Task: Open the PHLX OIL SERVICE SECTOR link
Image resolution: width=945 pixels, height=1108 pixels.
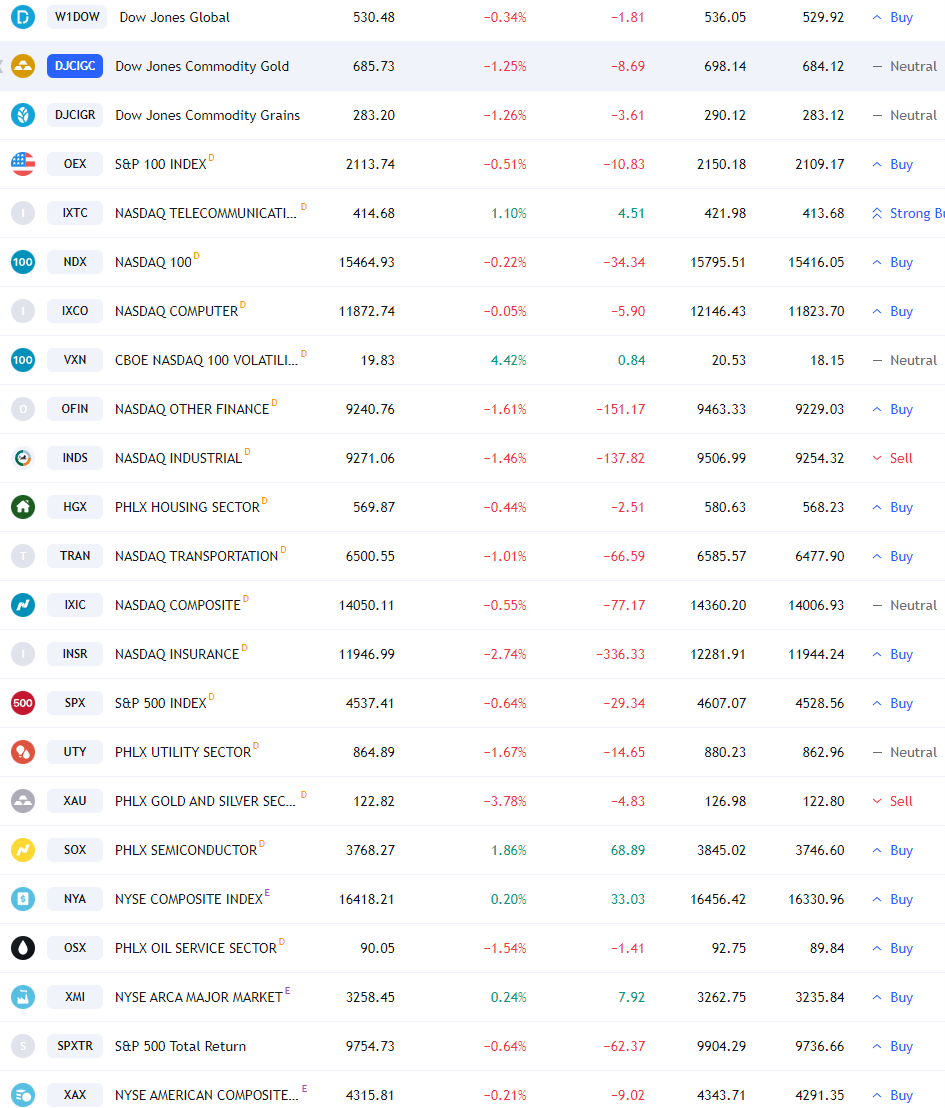Action: (x=196, y=948)
